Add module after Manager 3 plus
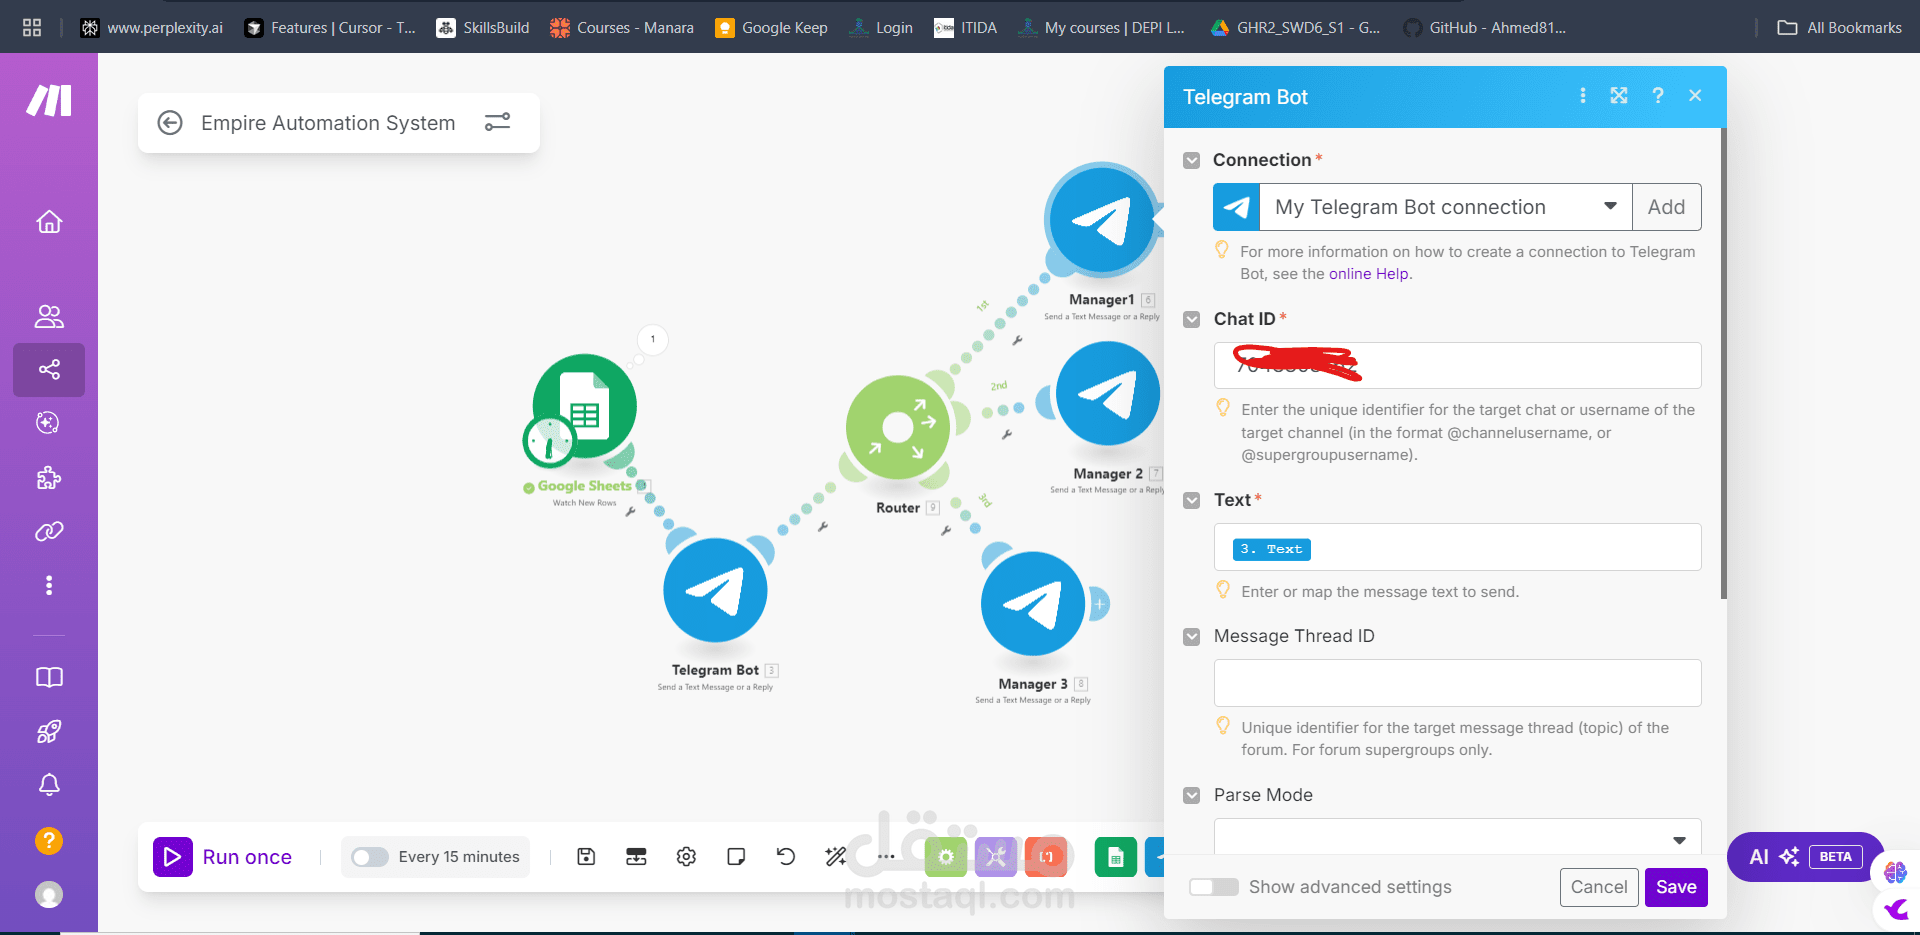Image resolution: width=1920 pixels, height=935 pixels. [1099, 604]
